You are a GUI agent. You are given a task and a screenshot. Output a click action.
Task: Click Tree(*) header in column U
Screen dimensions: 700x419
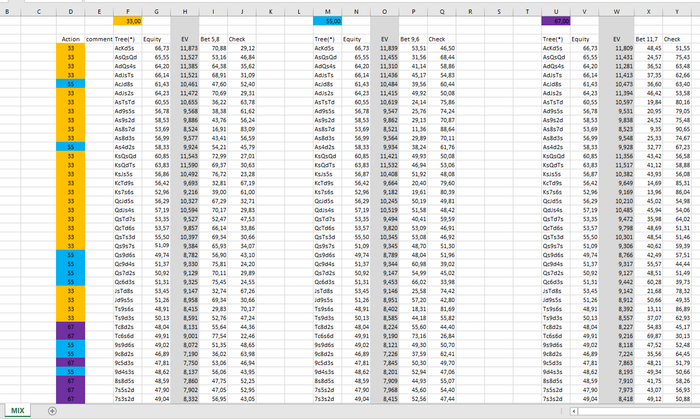point(556,39)
